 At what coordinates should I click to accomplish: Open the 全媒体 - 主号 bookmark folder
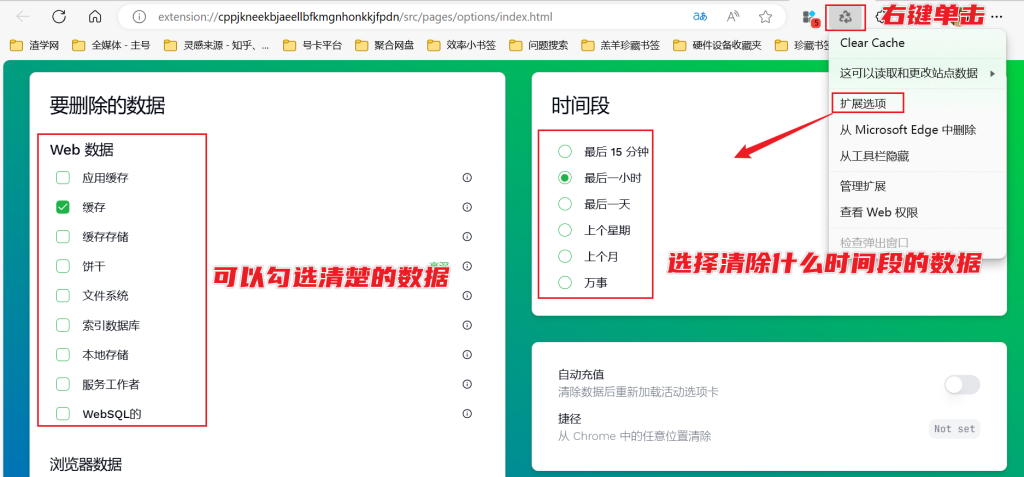[111, 46]
